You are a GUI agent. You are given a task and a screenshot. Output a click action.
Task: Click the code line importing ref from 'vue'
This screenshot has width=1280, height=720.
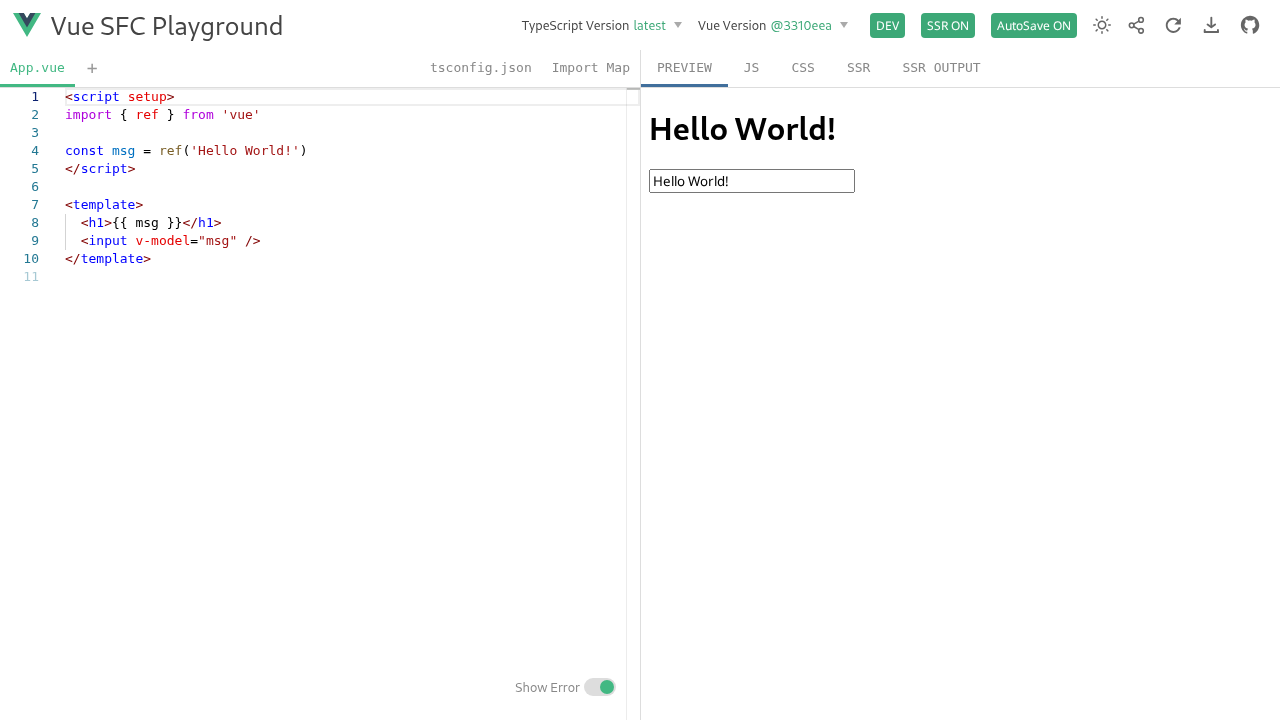(x=163, y=115)
